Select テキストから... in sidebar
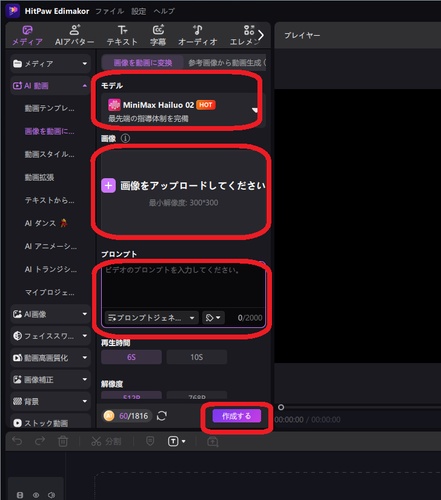The height and width of the screenshot is (500, 441). pos(49,200)
